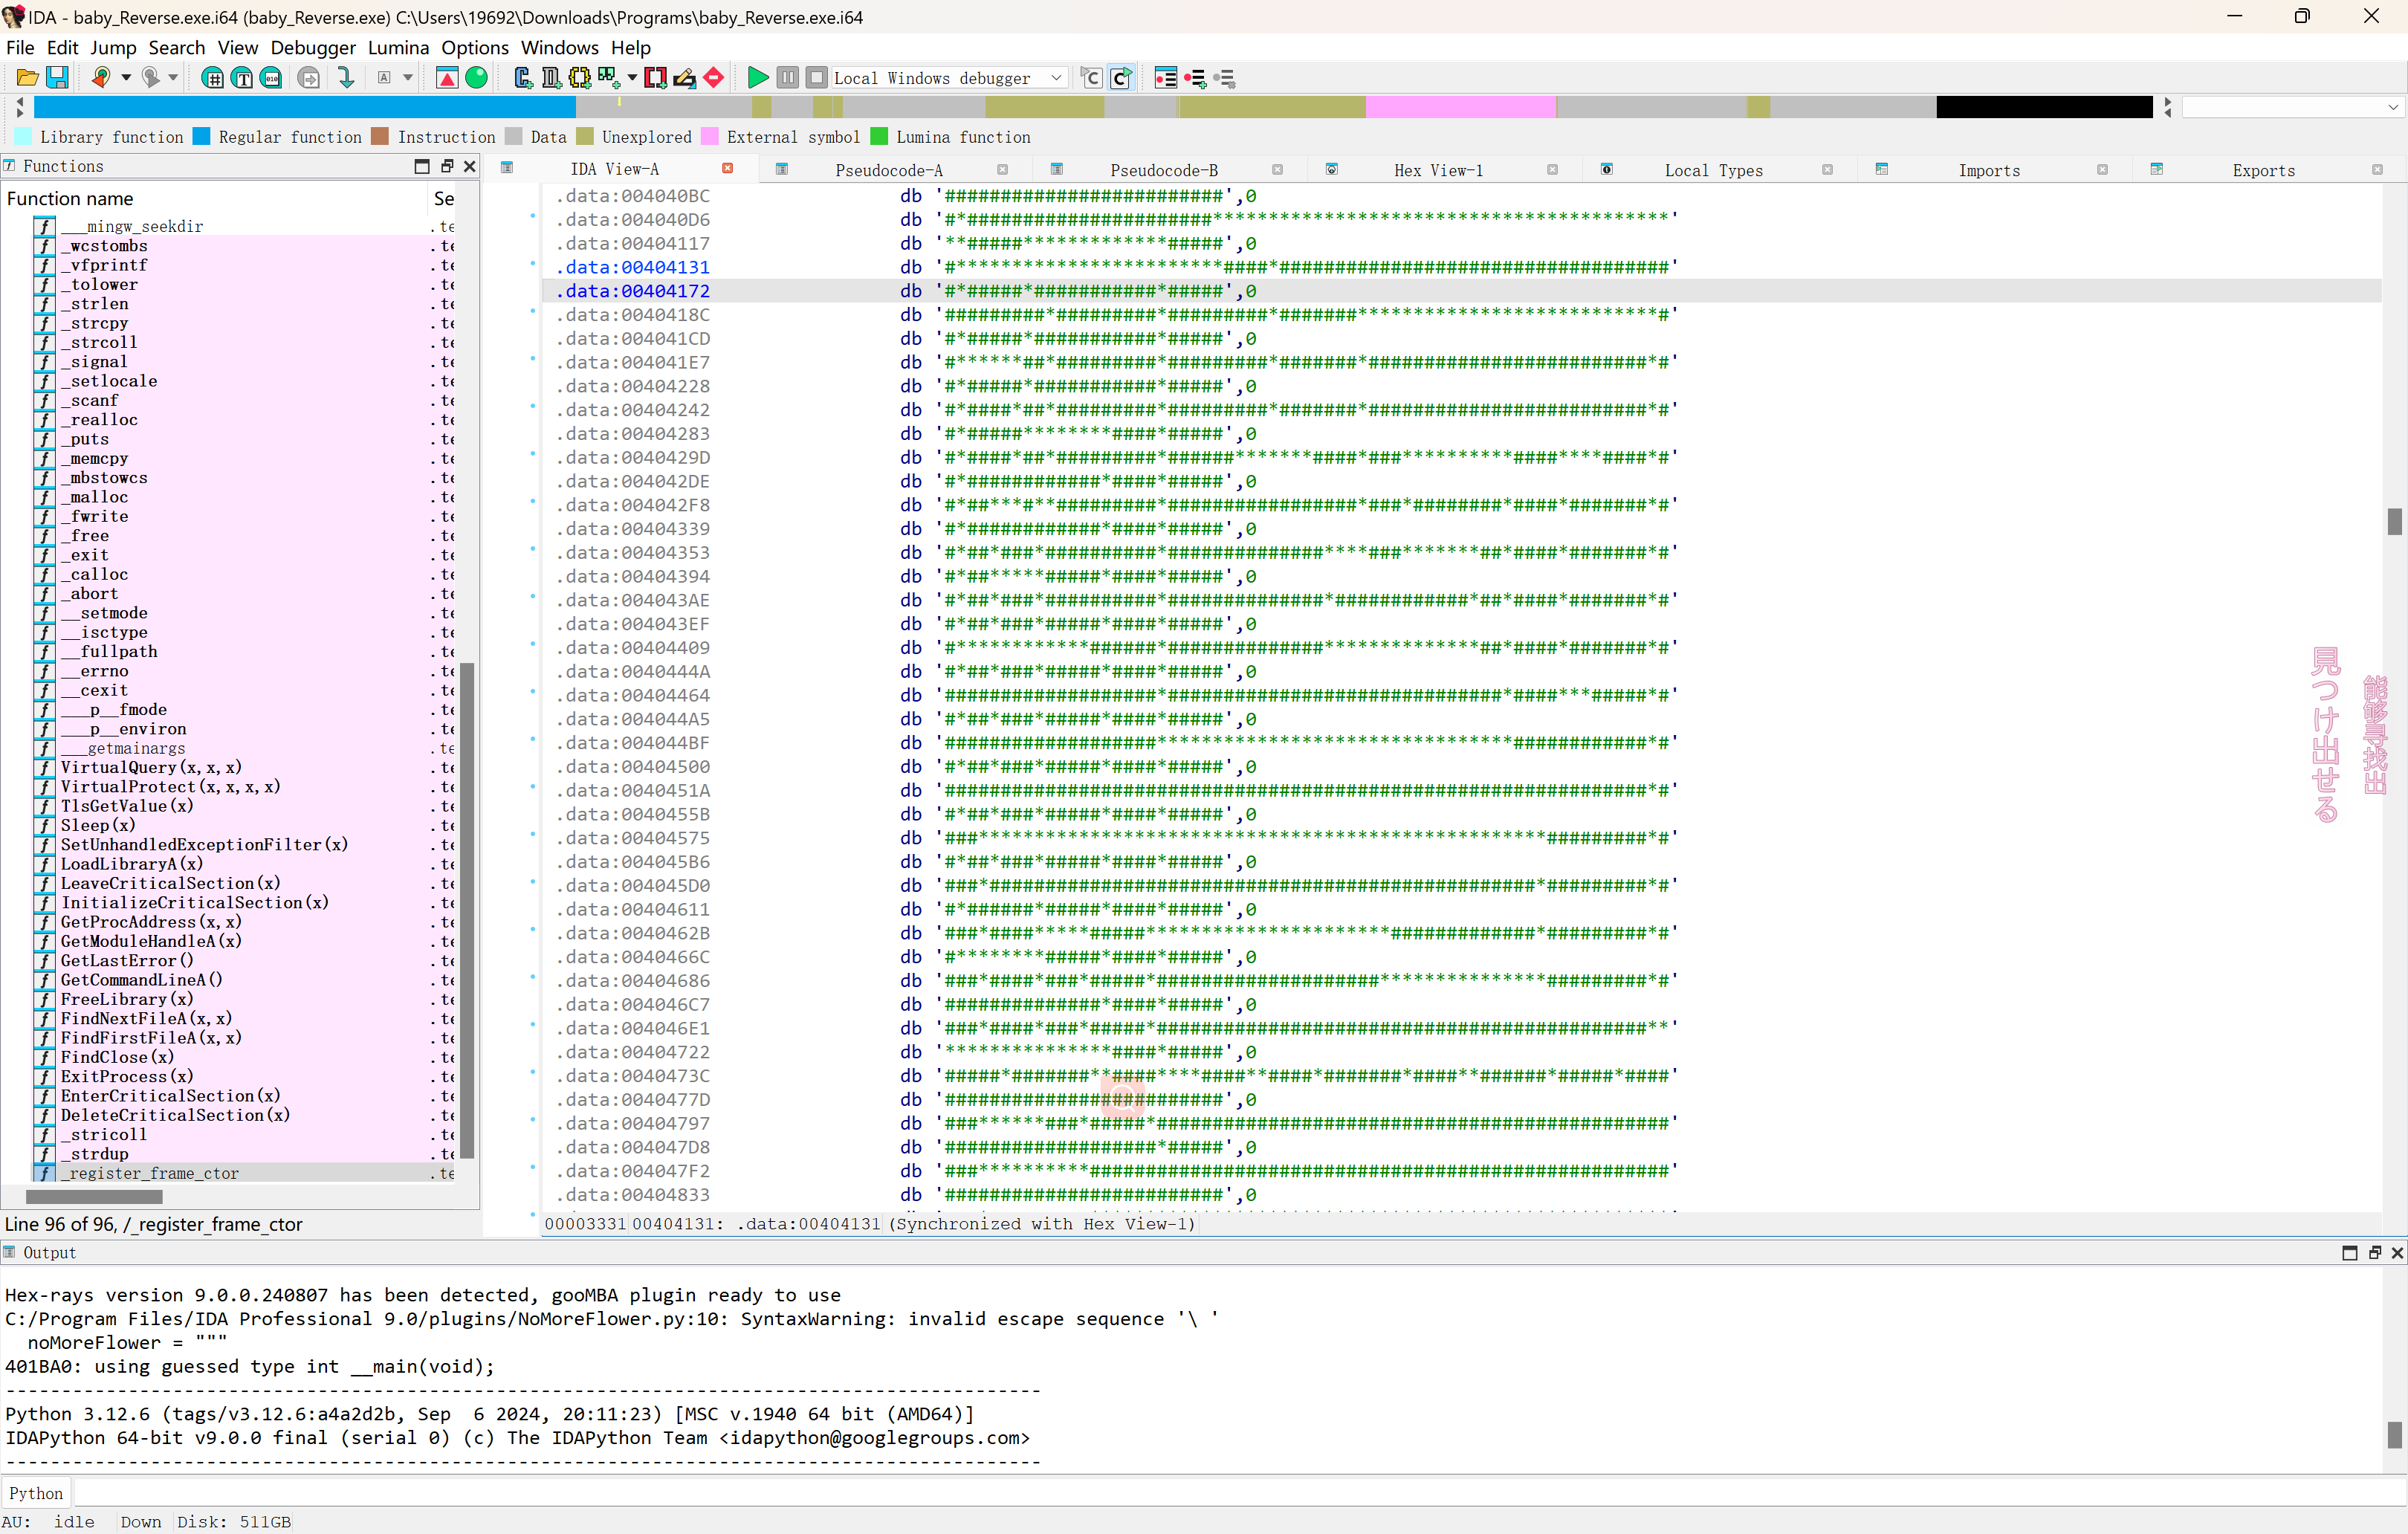Click the jump down arrow toolbar icon

pyautogui.click(x=346, y=78)
